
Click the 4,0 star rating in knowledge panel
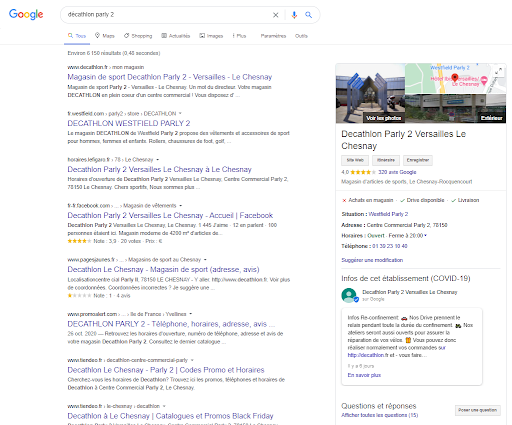(x=359, y=172)
